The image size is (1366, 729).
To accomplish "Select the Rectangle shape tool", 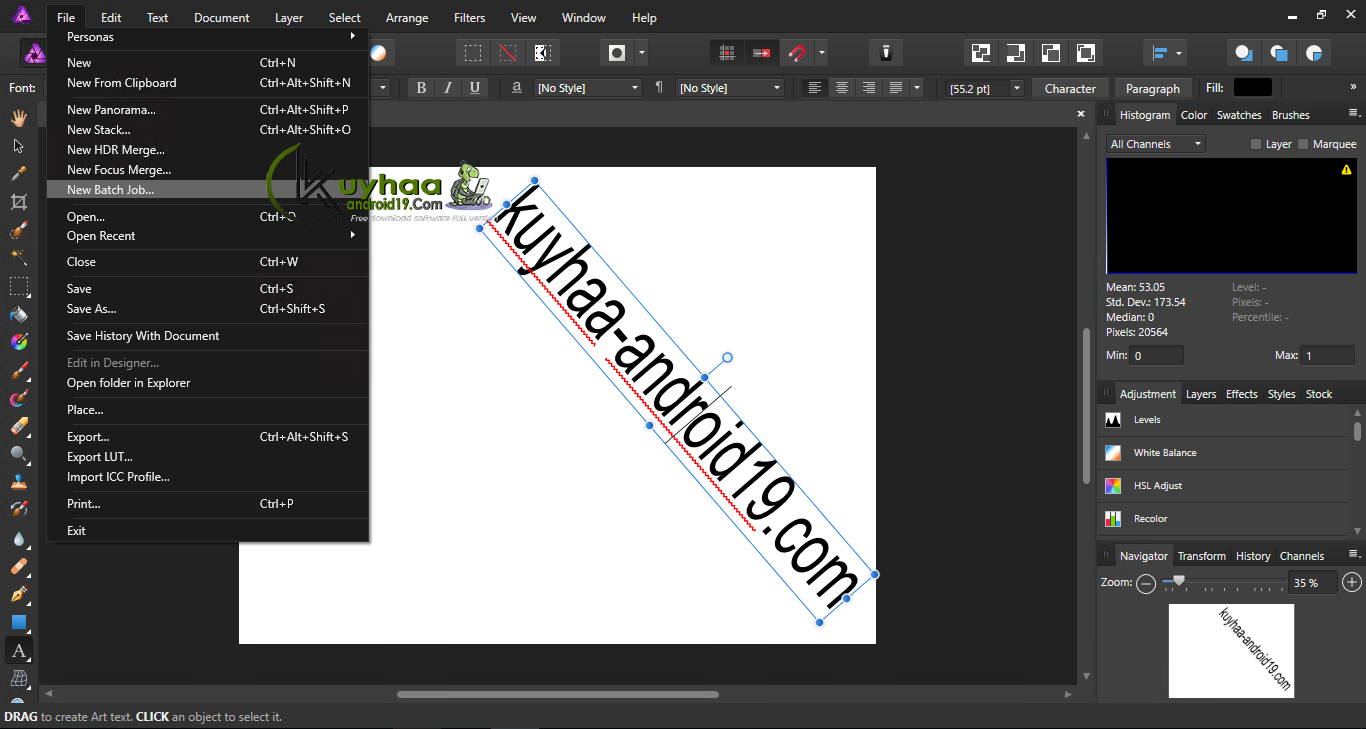I will (x=18, y=622).
